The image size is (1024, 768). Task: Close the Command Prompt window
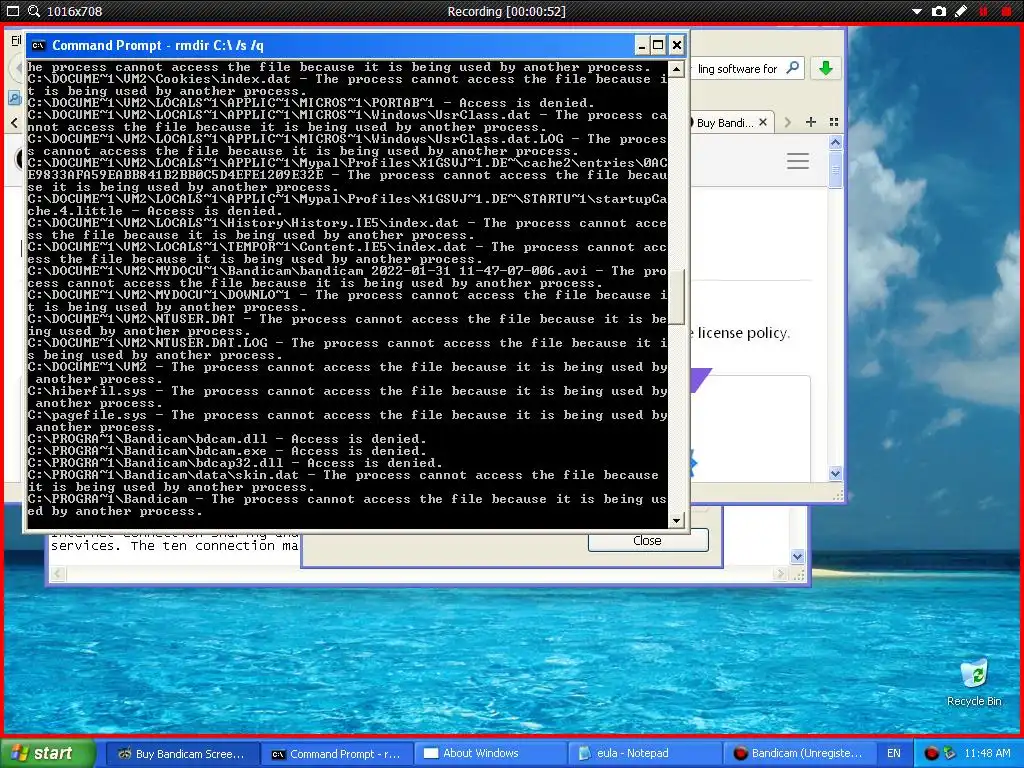click(677, 45)
